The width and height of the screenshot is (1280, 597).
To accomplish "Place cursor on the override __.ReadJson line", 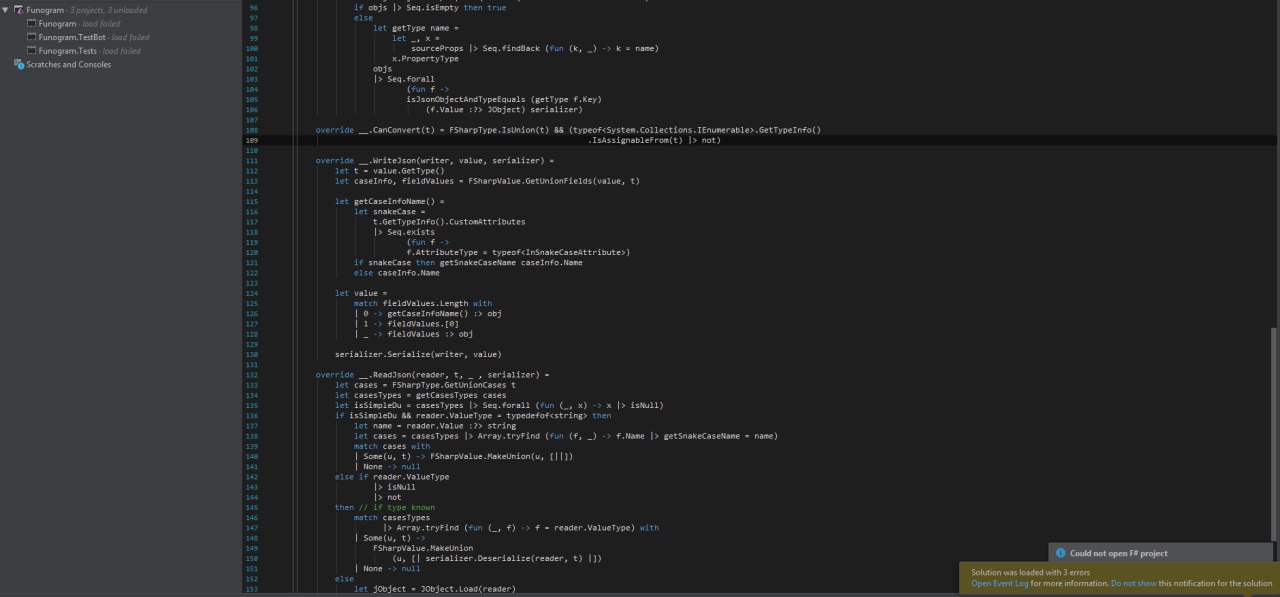I will [433, 375].
